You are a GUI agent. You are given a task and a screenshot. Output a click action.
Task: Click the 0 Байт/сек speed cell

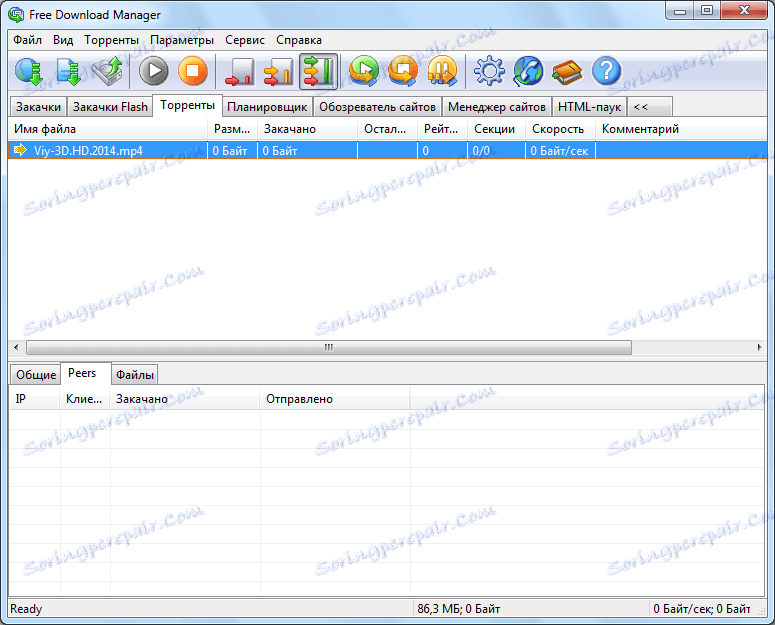point(560,151)
